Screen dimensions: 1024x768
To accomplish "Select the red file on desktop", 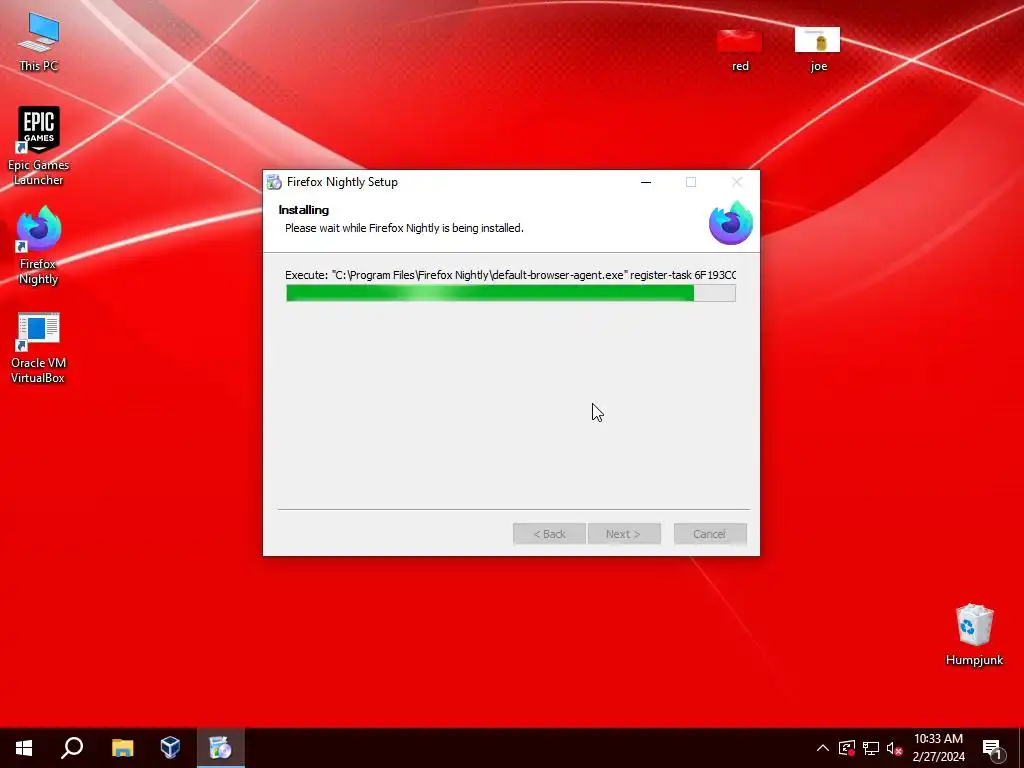I will 739,49.
